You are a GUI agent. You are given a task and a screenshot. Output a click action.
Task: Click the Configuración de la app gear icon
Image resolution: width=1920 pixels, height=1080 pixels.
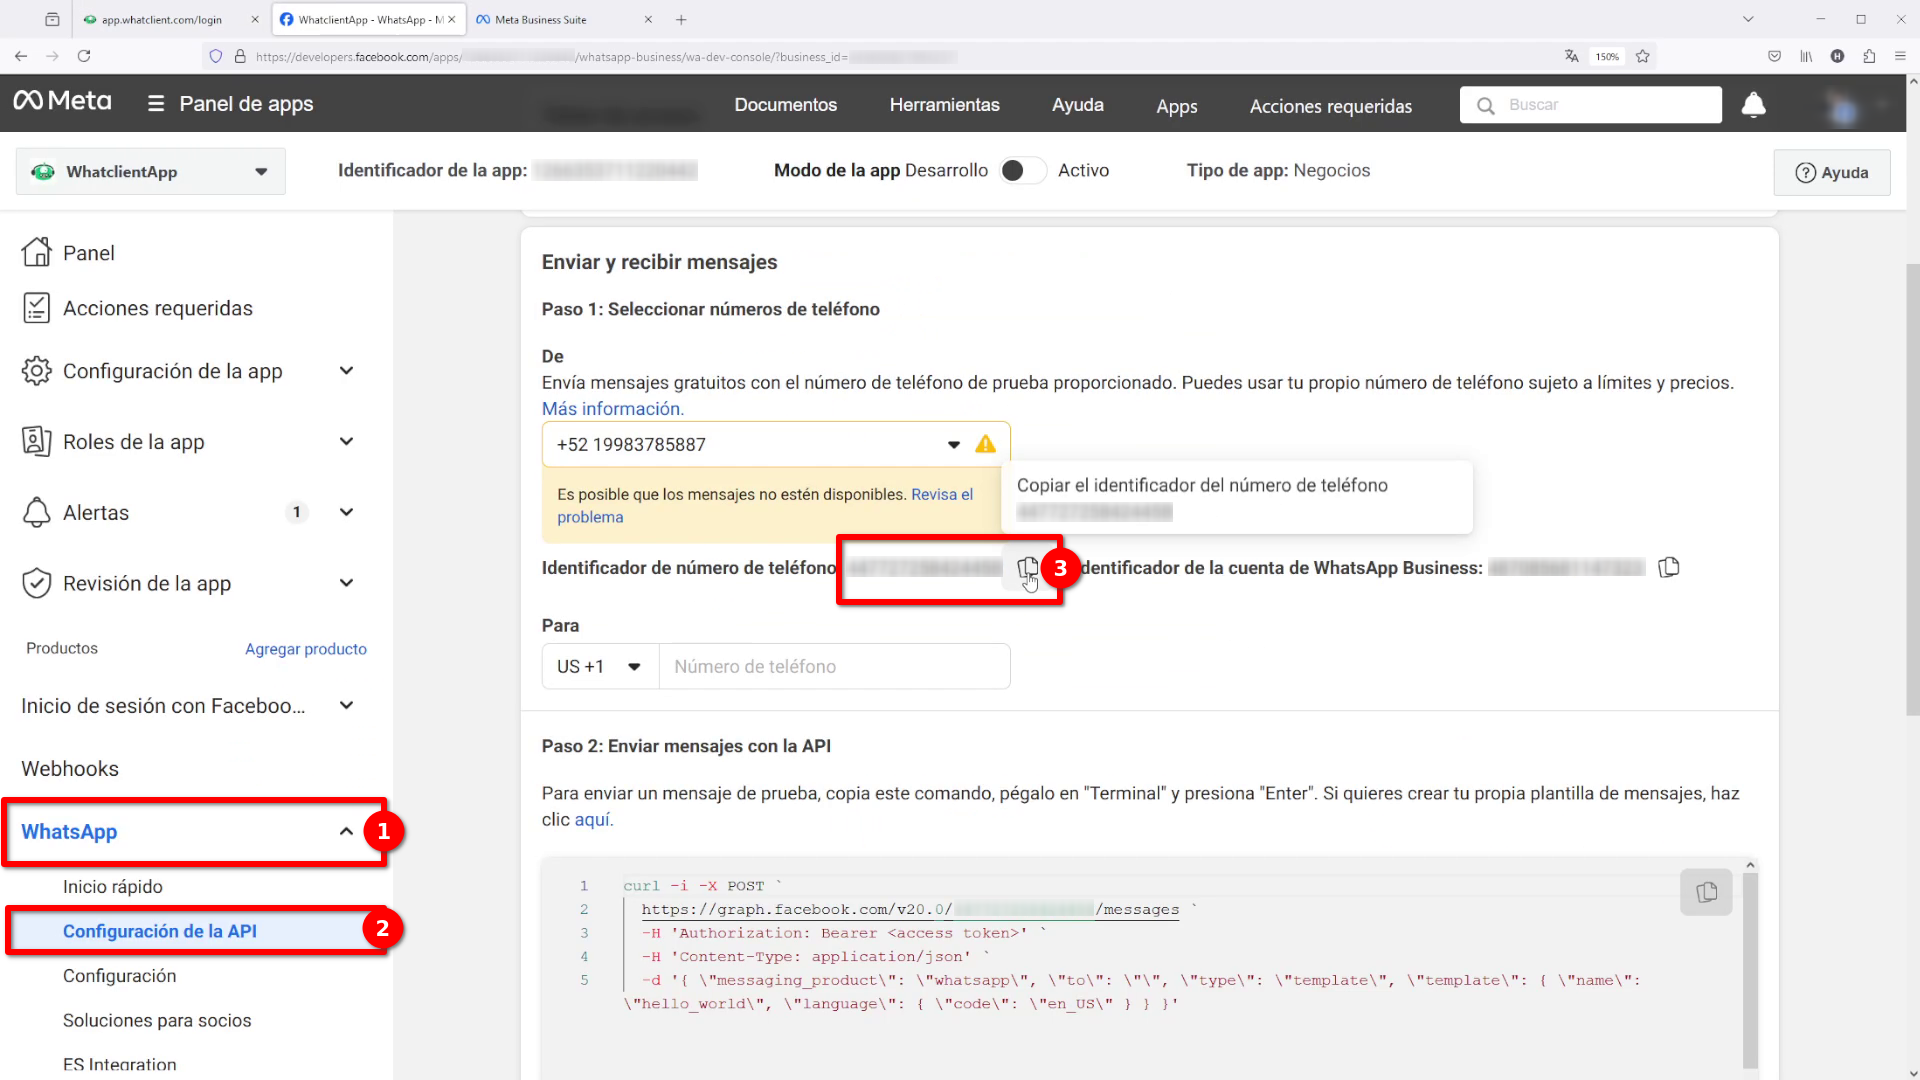click(36, 371)
